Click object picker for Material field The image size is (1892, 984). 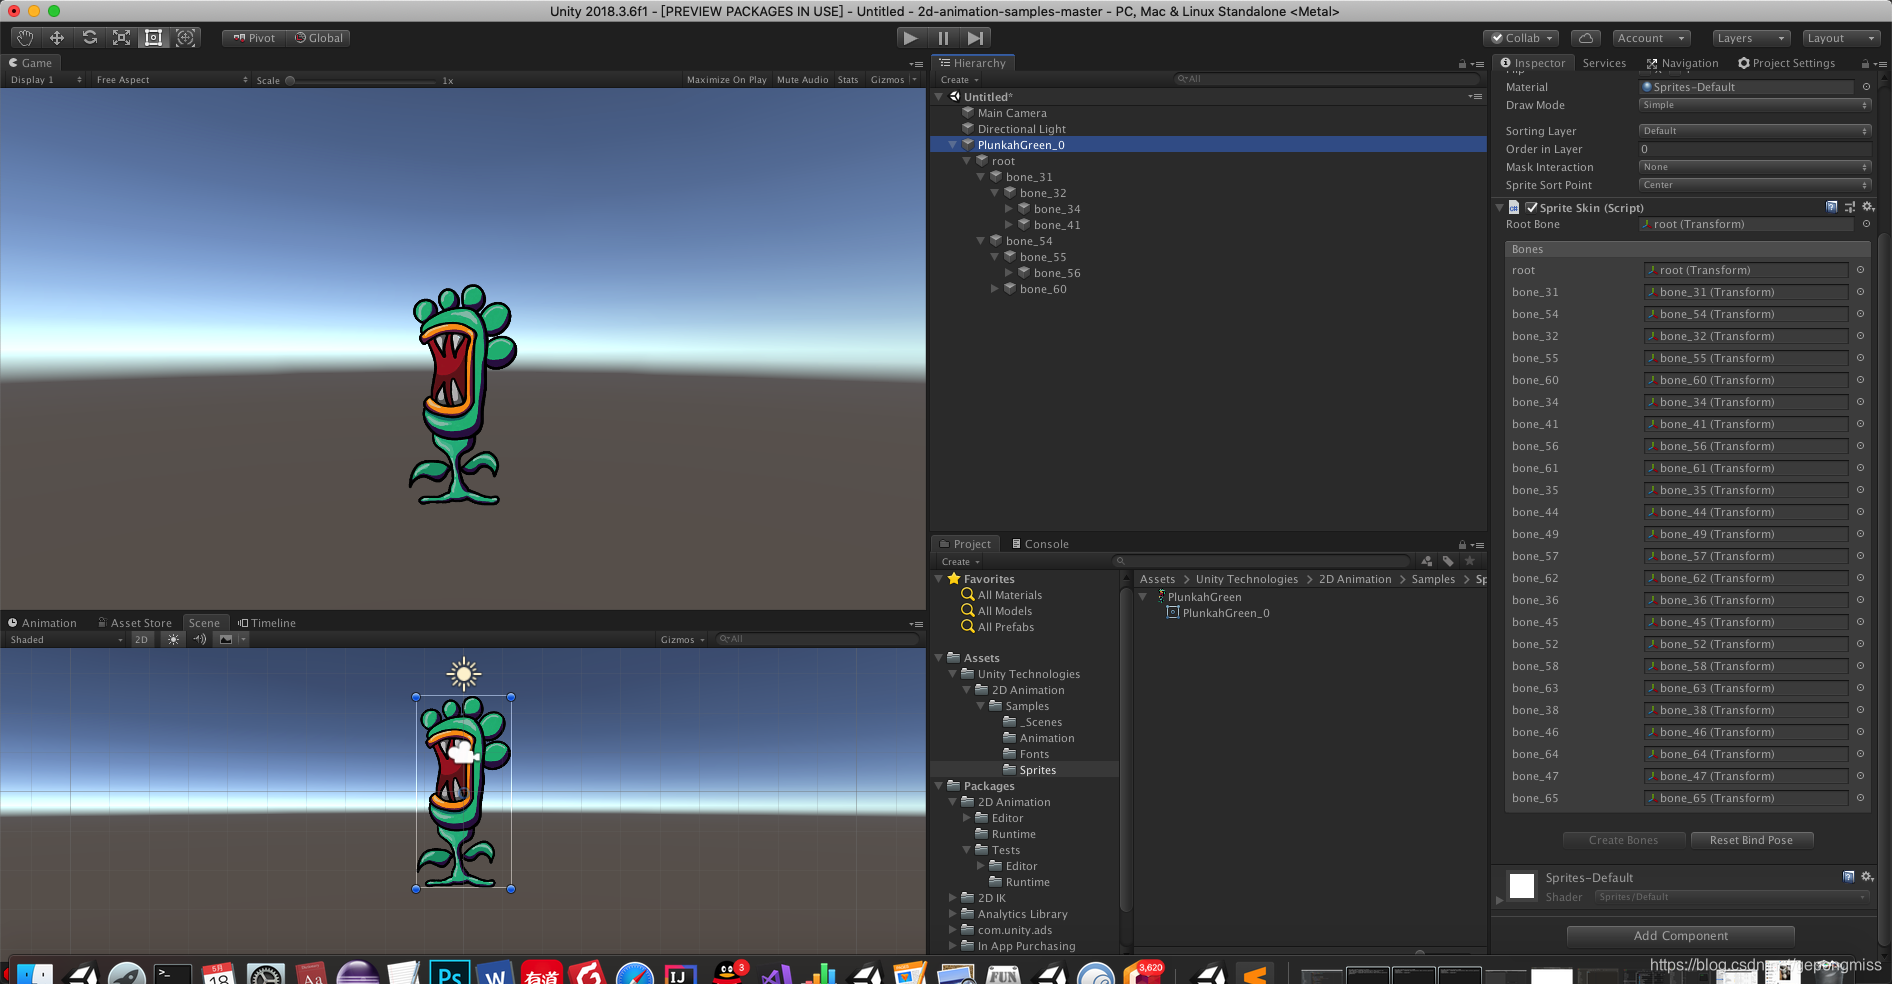pos(1864,87)
